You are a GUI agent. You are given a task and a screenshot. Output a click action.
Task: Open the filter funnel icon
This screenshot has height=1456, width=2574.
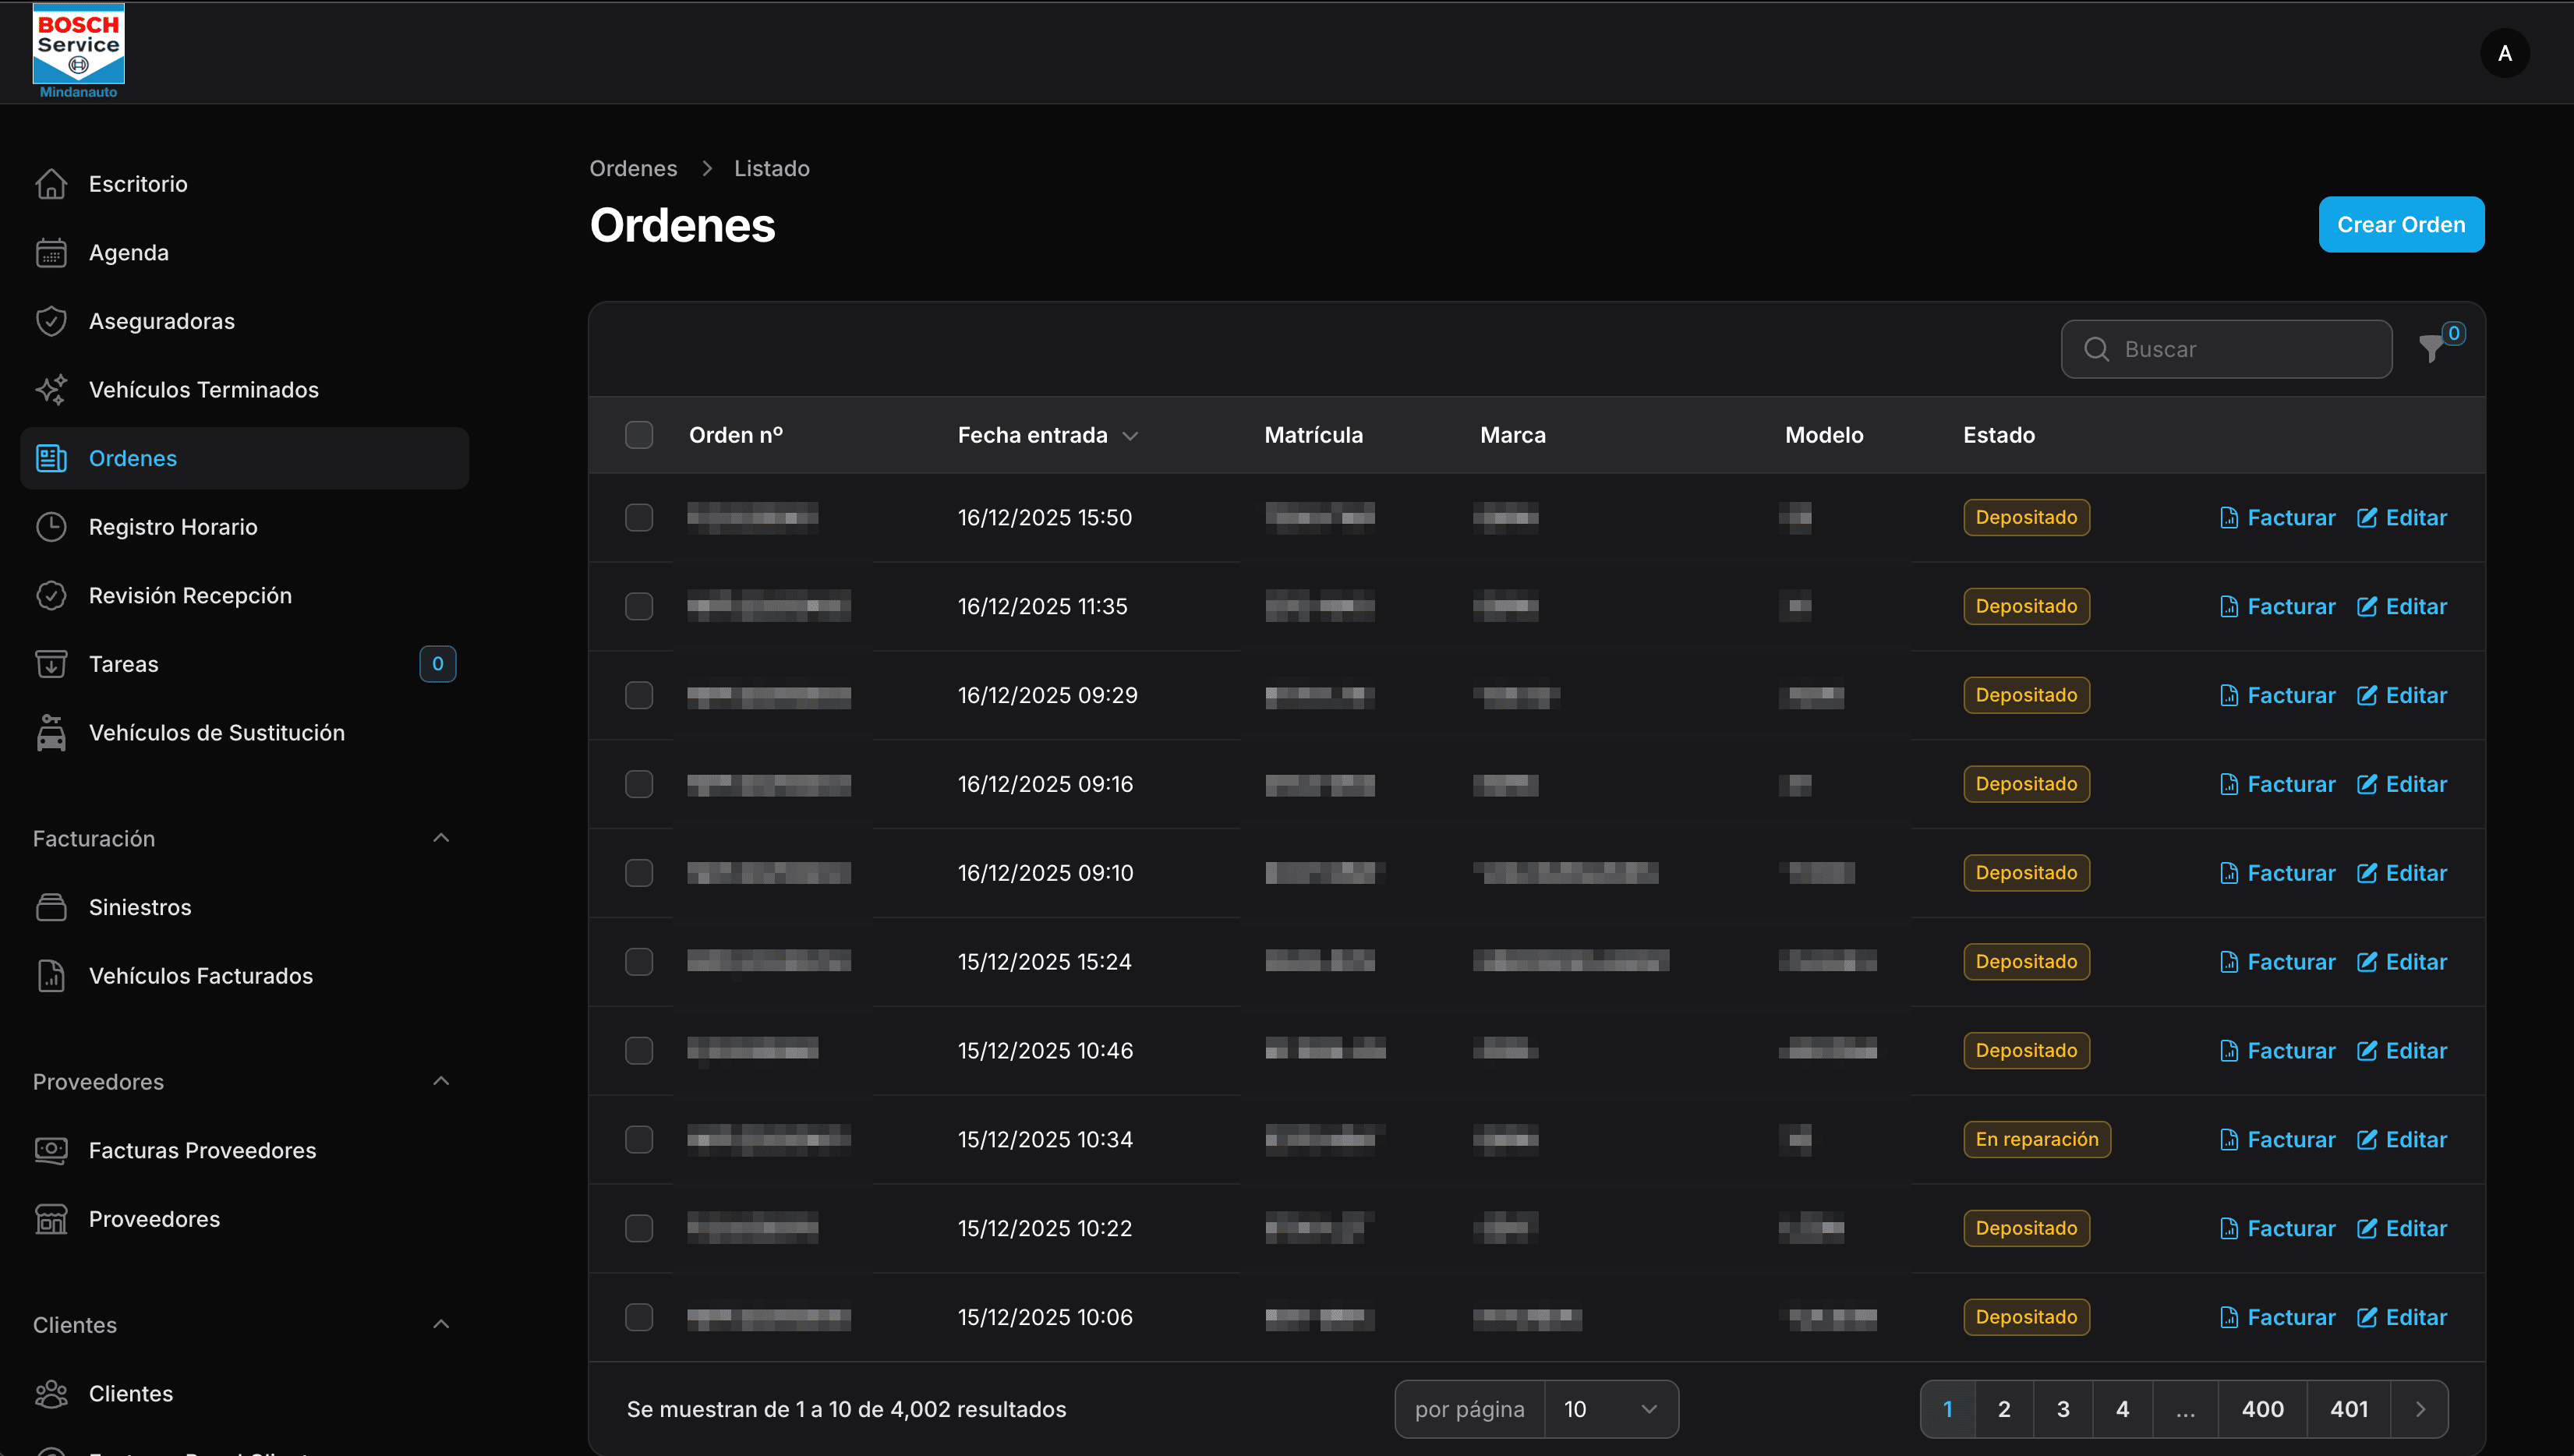click(2431, 348)
